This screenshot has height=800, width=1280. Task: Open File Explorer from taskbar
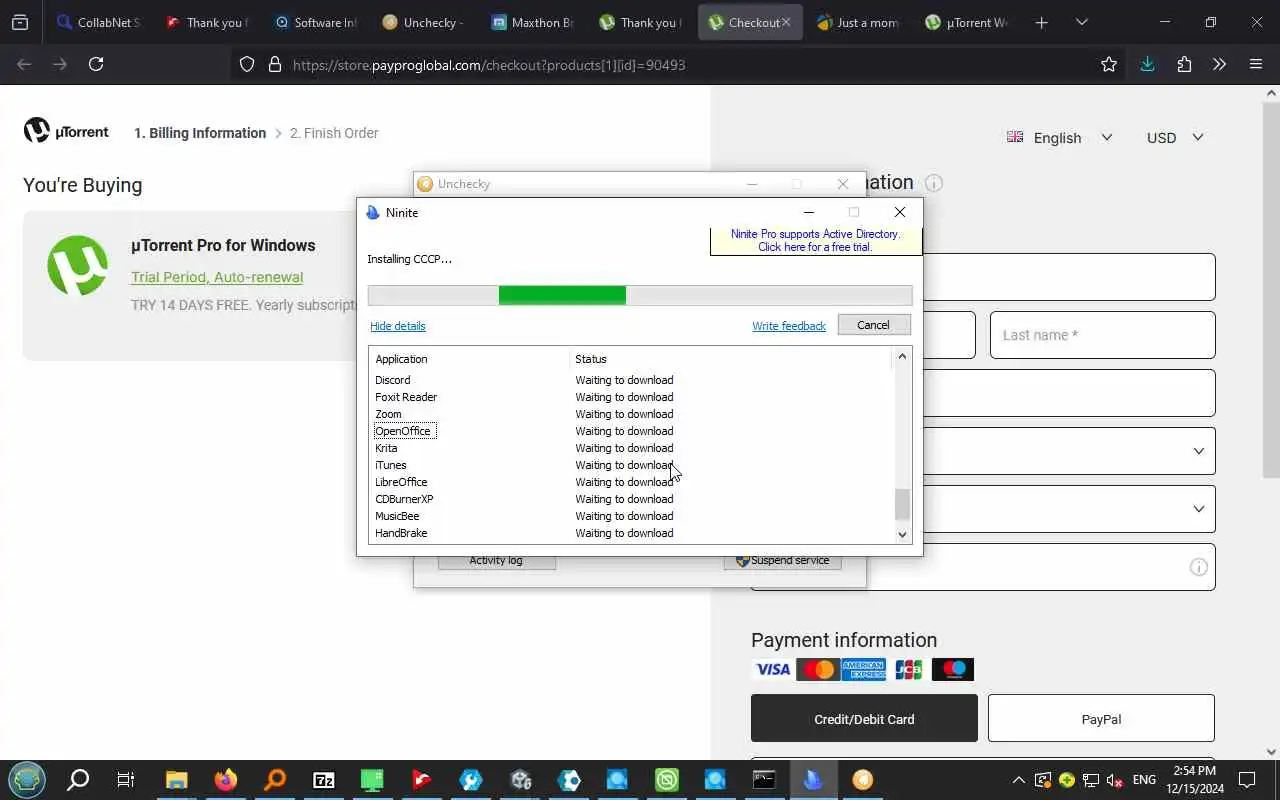click(176, 780)
